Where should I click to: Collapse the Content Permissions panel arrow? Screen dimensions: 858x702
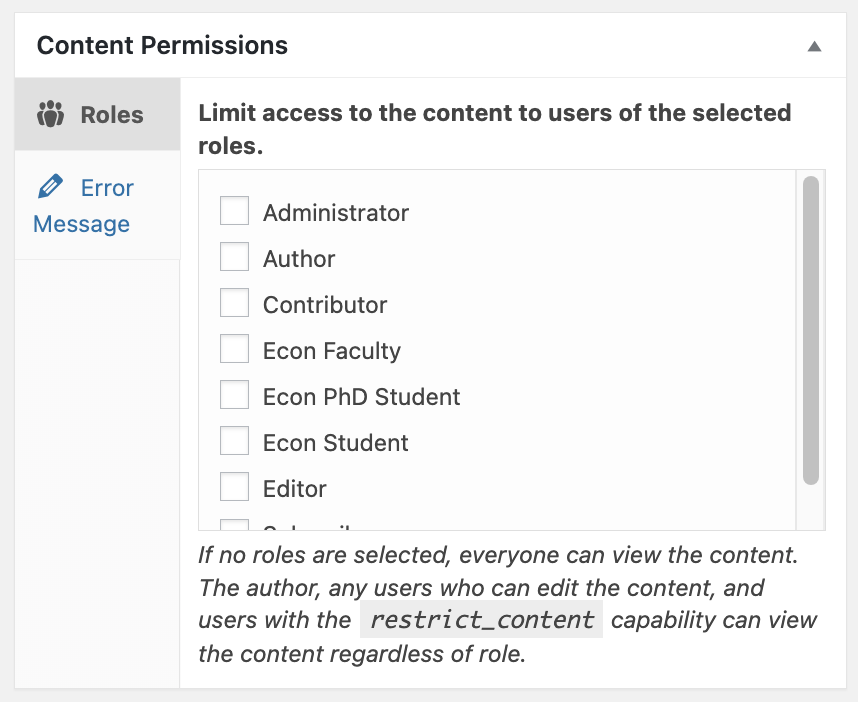[815, 46]
